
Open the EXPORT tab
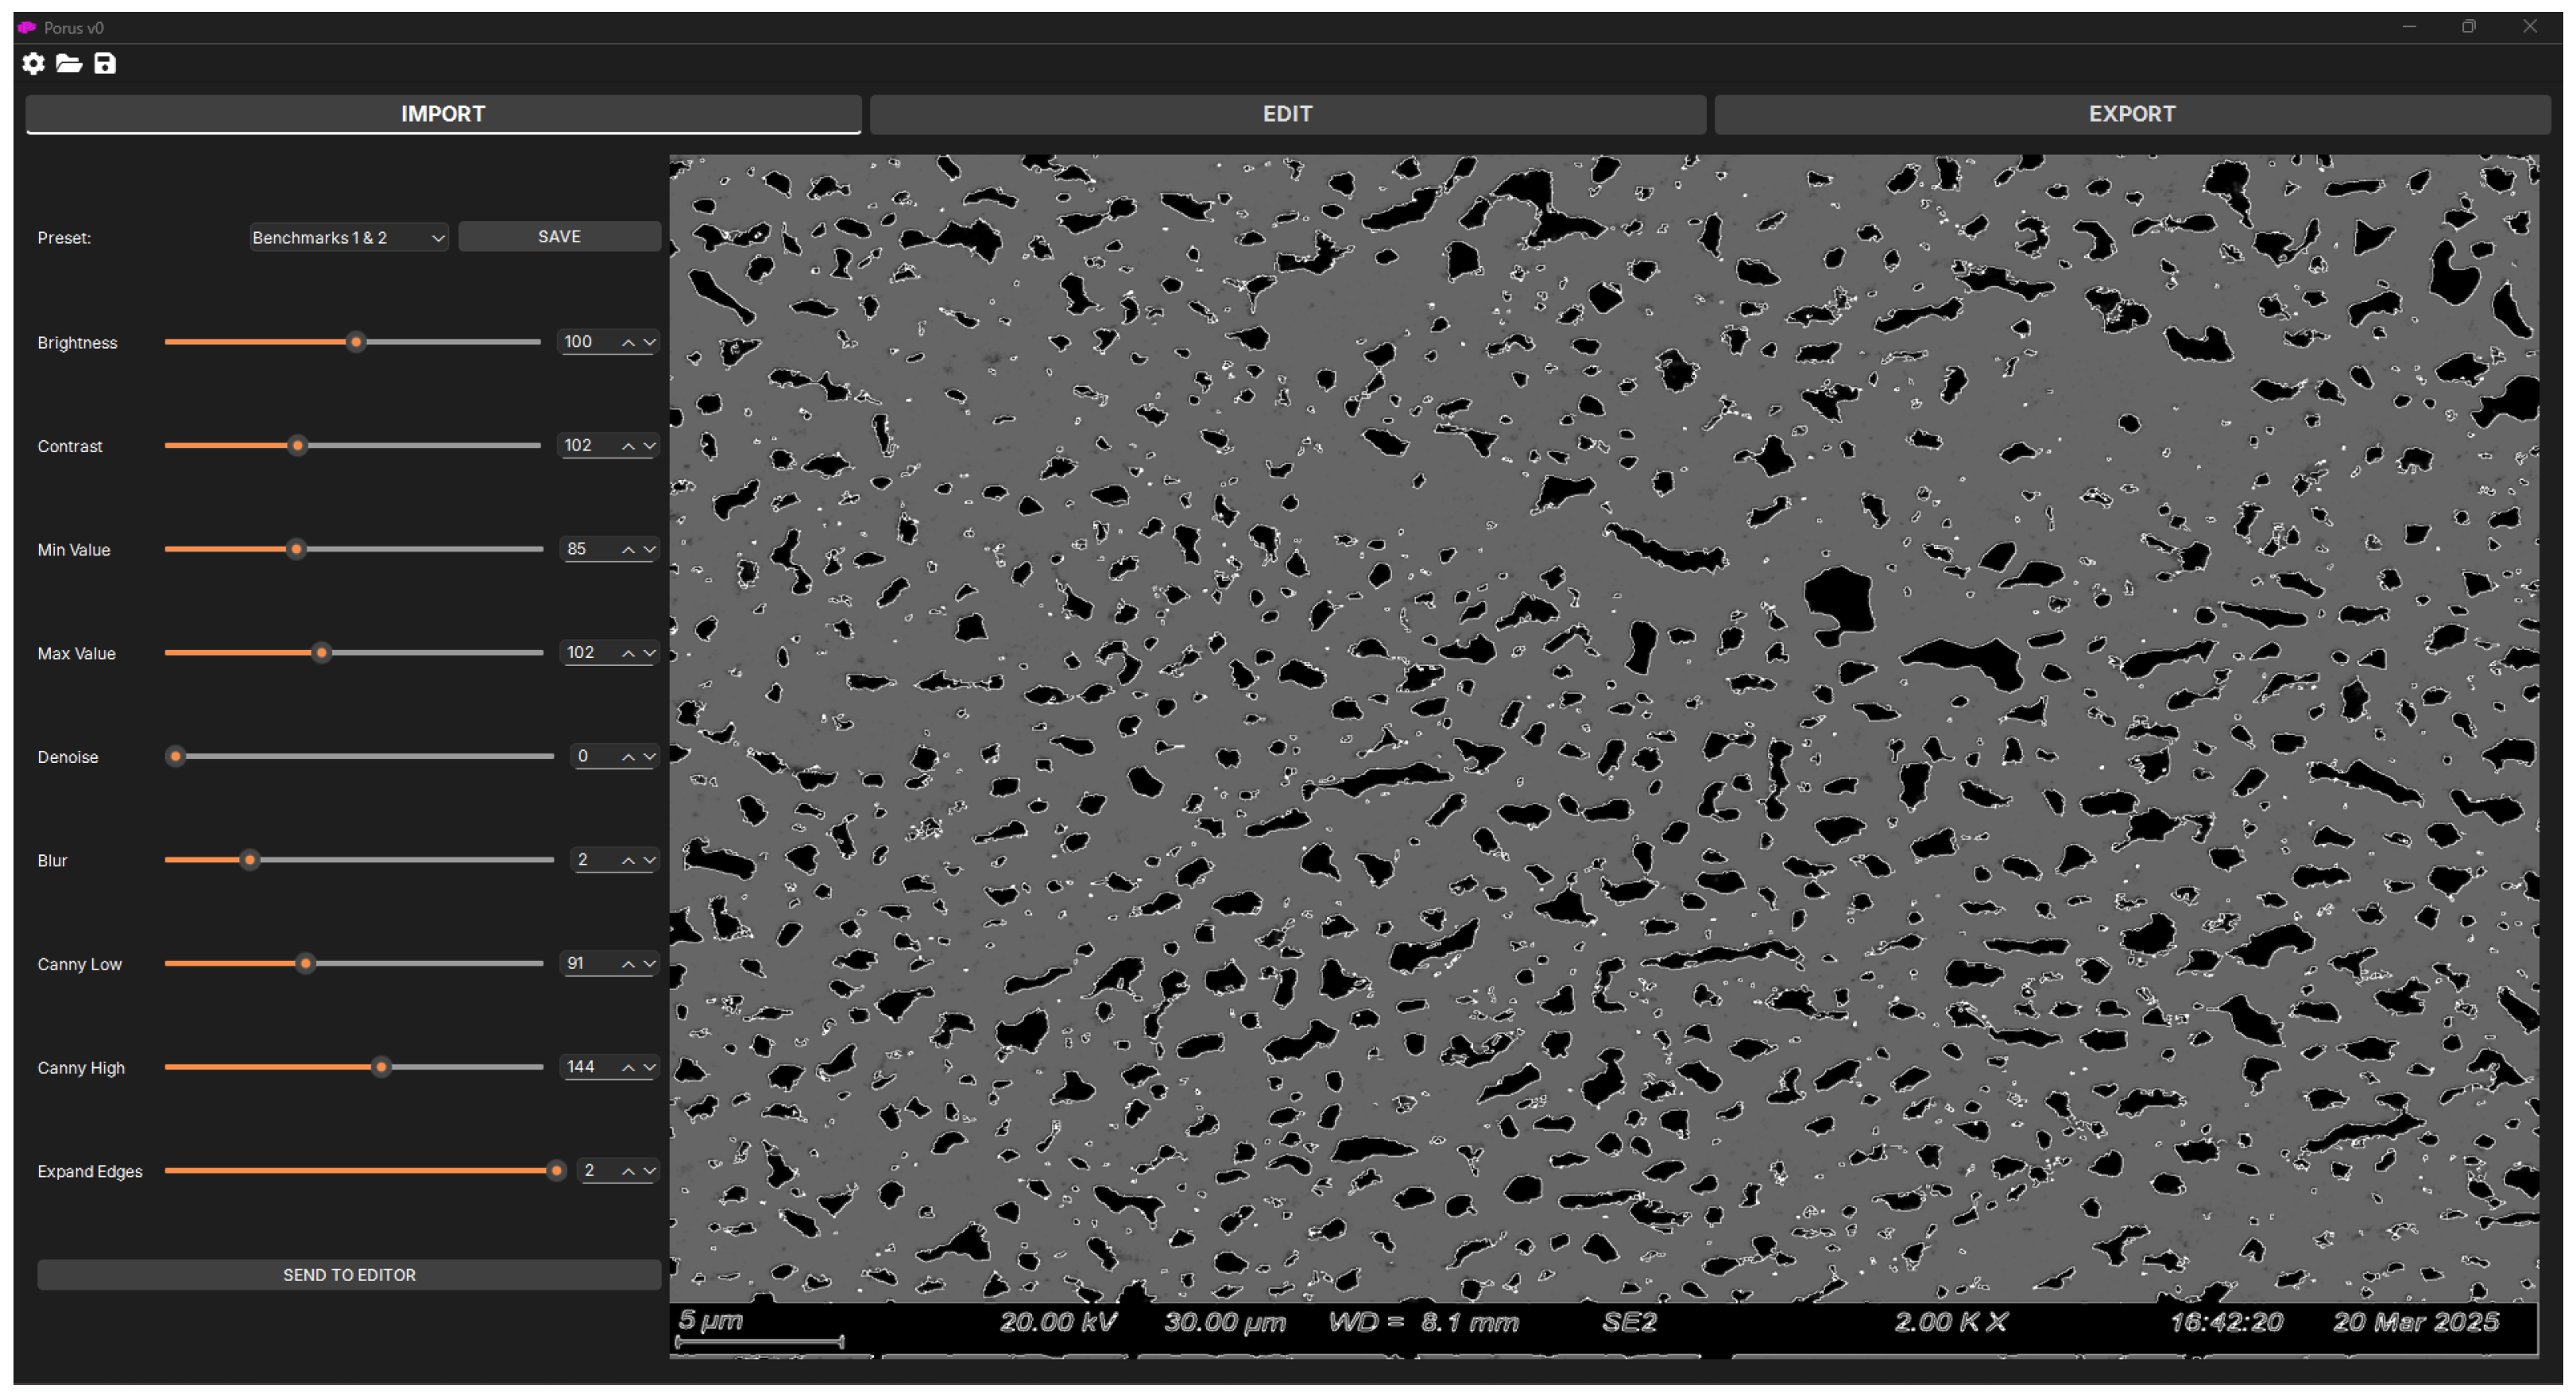[x=2131, y=114]
